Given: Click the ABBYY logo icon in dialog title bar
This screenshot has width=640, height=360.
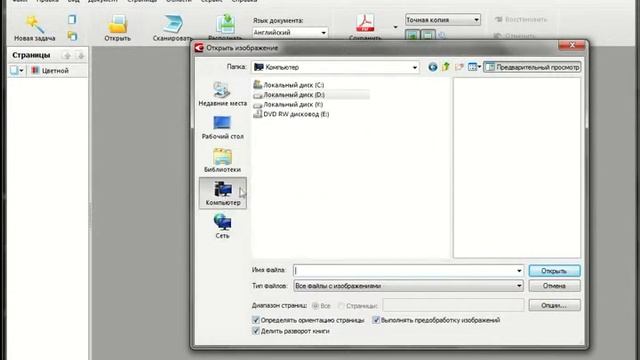Looking at the screenshot, I should point(199,48).
